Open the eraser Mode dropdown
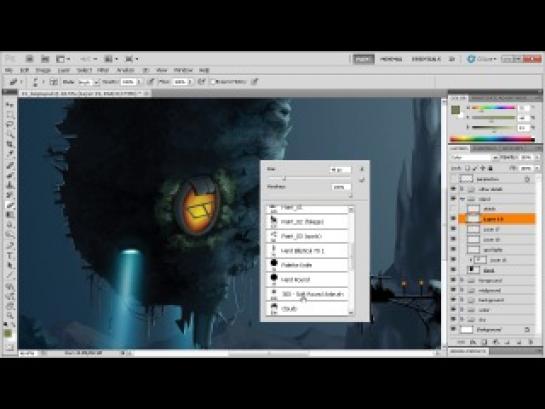The height and width of the screenshot is (409, 545). tap(89, 82)
